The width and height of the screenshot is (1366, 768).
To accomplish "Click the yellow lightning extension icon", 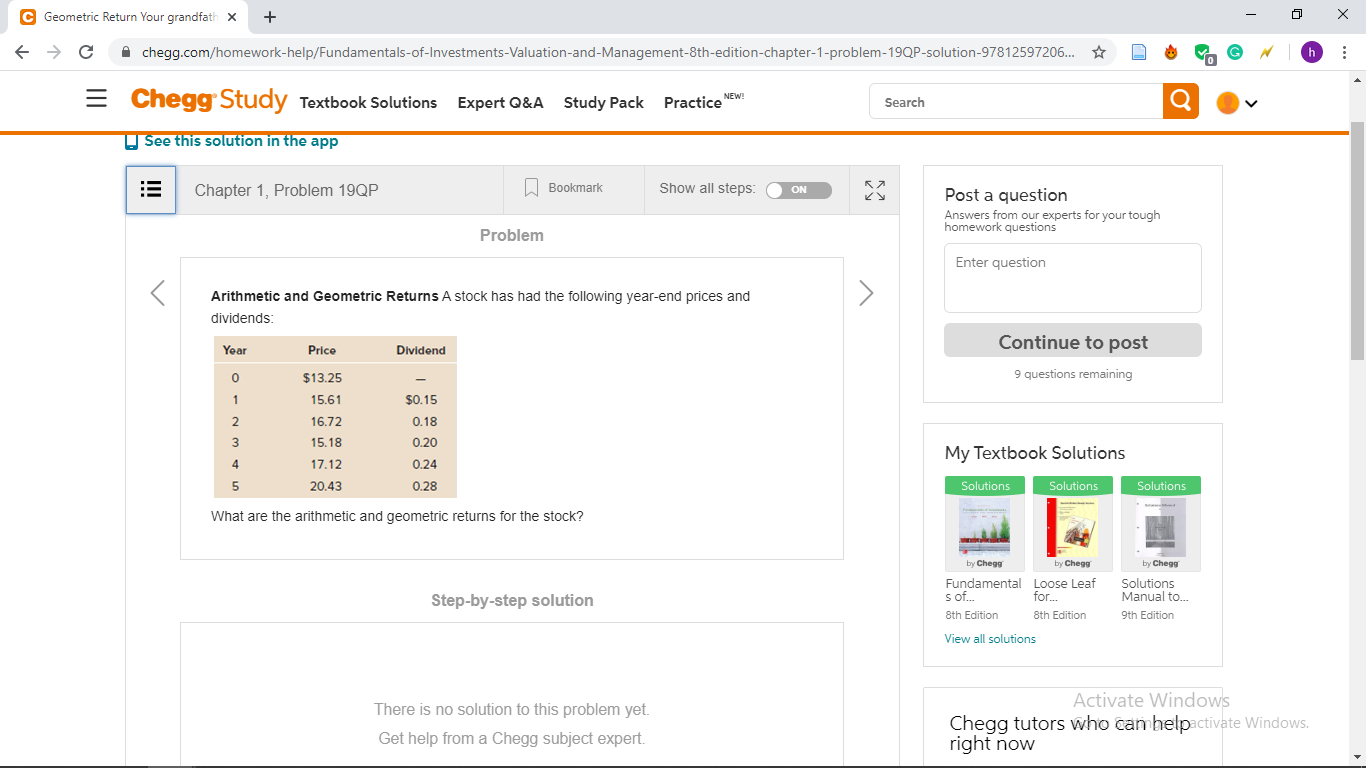I will pyautogui.click(x=1266, y=52).
